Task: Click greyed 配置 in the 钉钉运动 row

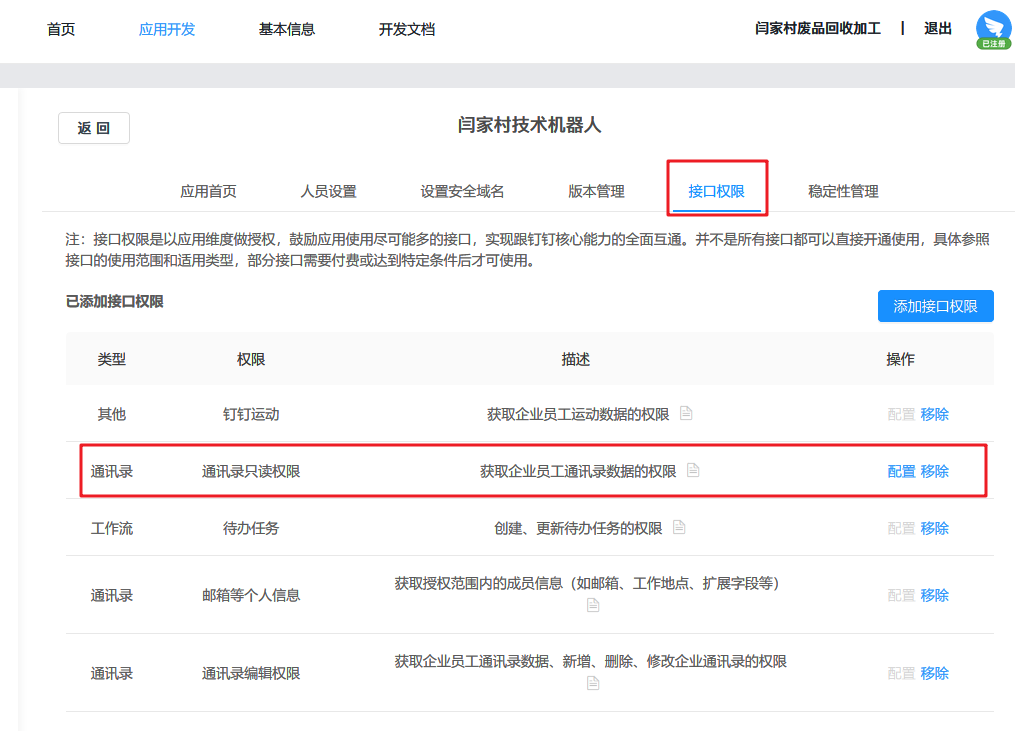Action: pos(901,414)
